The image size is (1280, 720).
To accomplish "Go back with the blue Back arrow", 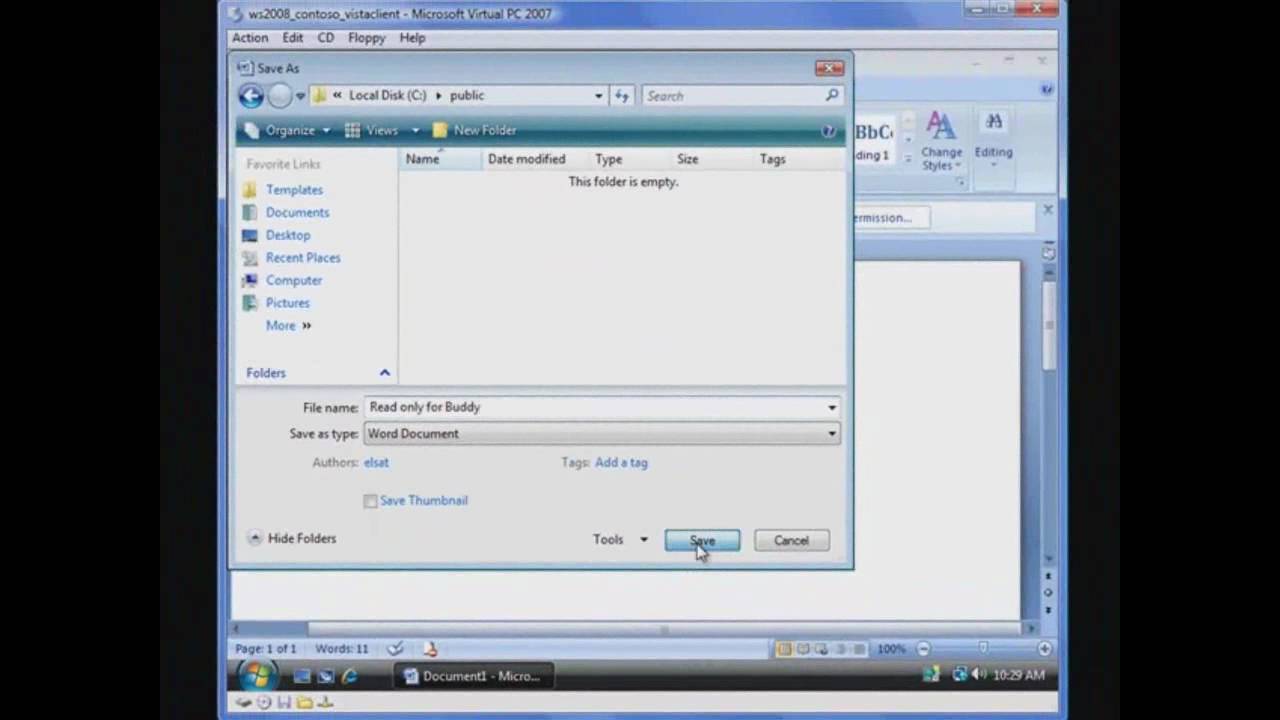I will (251, 96).
